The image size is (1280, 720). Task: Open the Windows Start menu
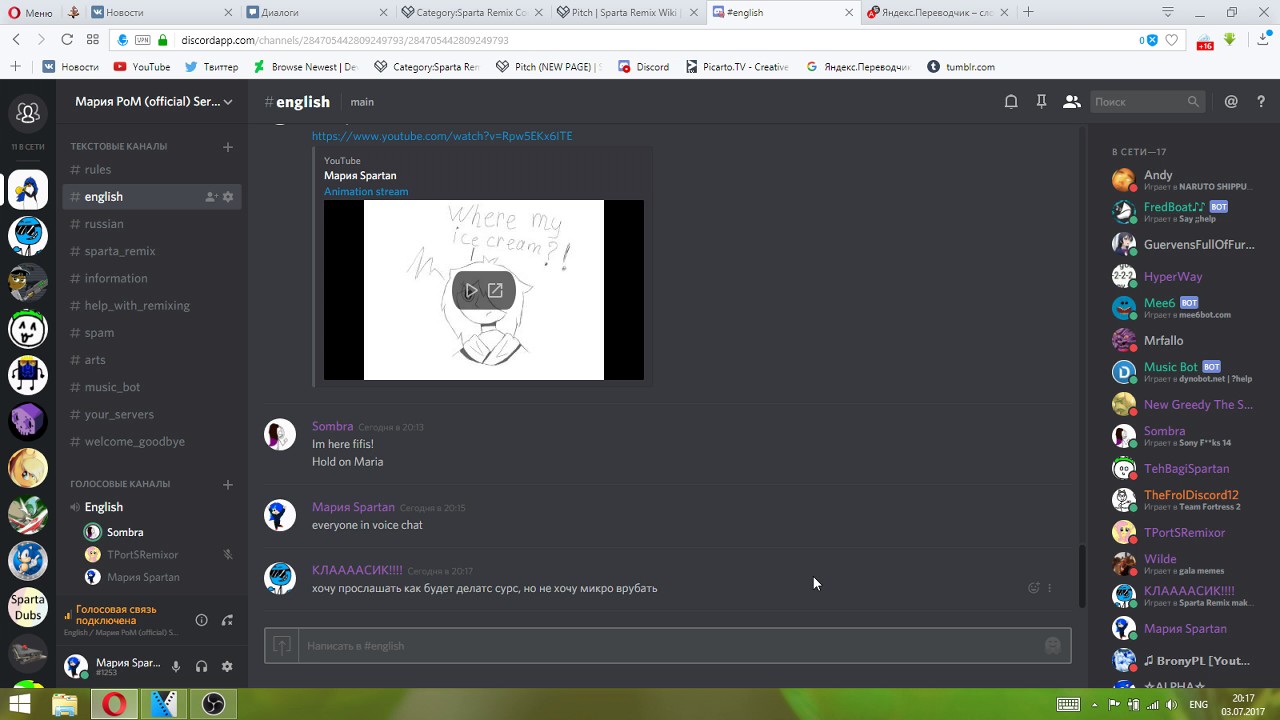[x=19, y=704]
